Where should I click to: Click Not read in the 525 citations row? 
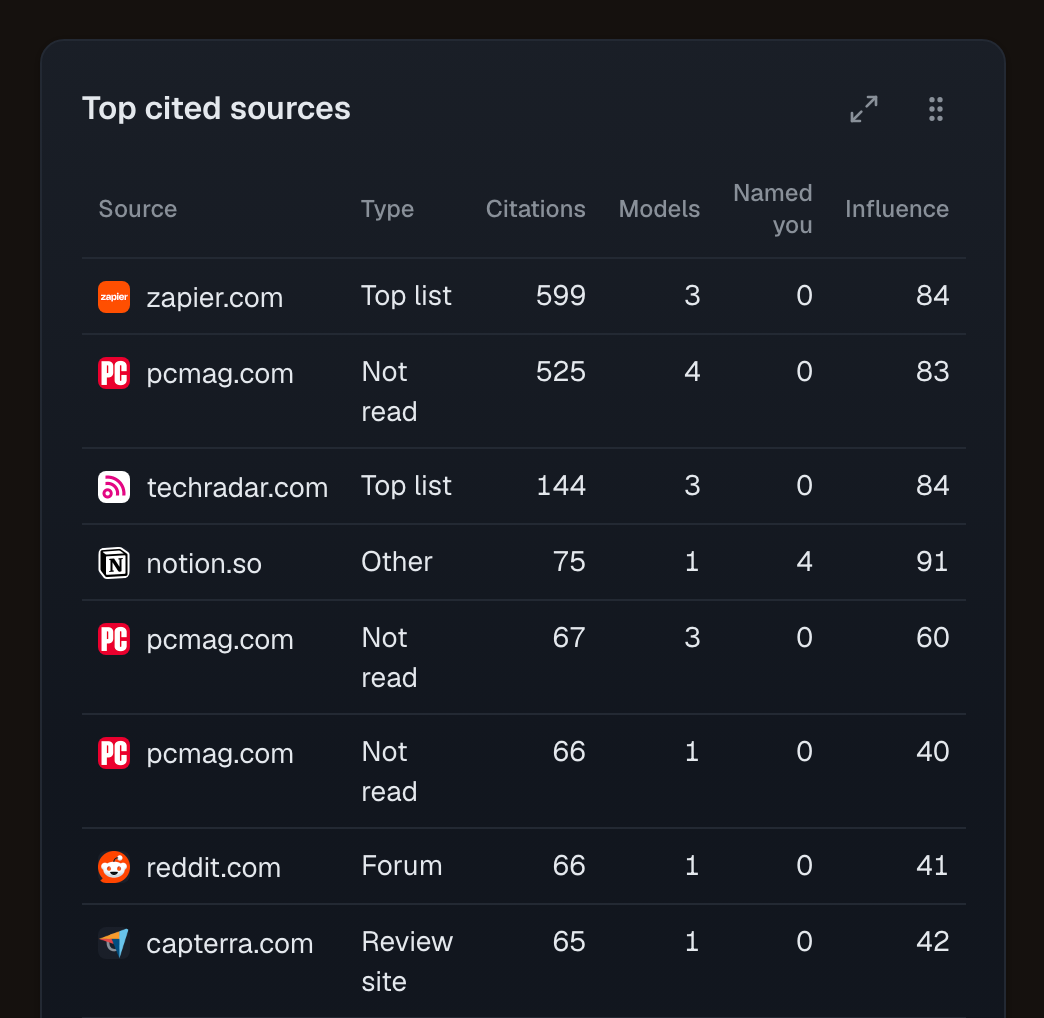pos(389,391)
